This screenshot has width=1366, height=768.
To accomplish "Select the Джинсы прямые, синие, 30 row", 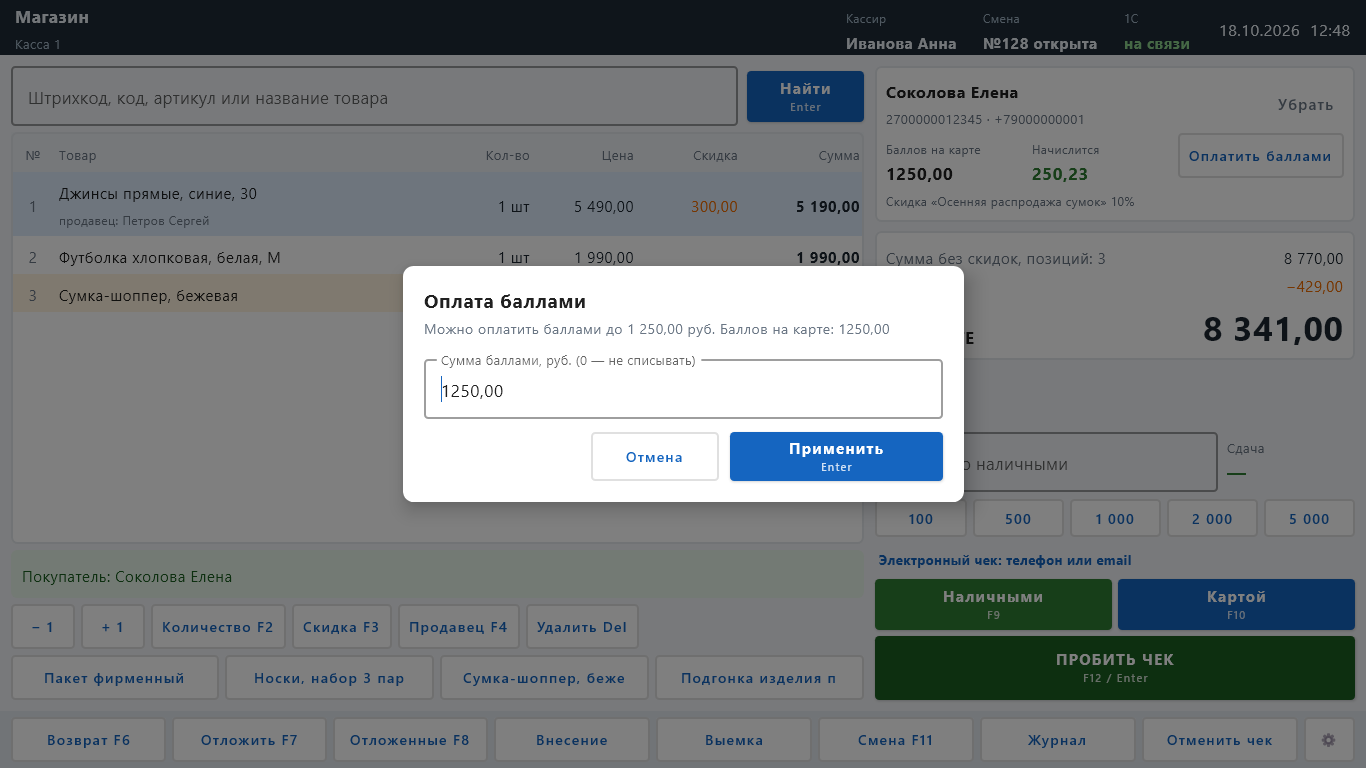I will (438, 205).
